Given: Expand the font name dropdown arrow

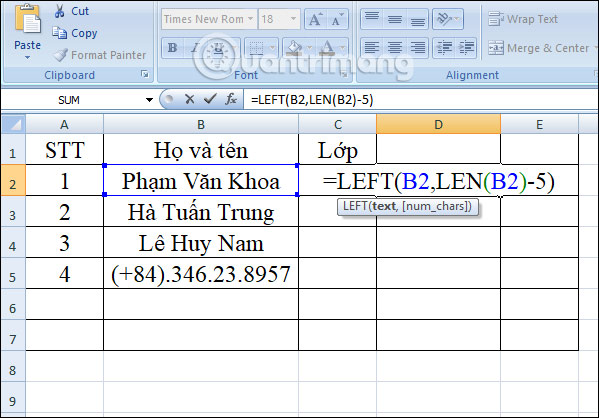Looking at the screenshot, I should coord(251,19).
